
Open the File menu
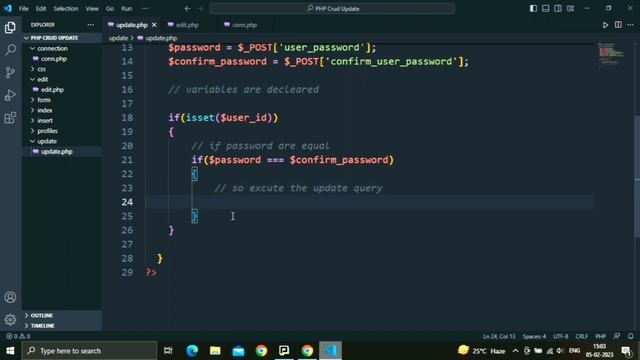pyautogui.click(x=24, y=8)
